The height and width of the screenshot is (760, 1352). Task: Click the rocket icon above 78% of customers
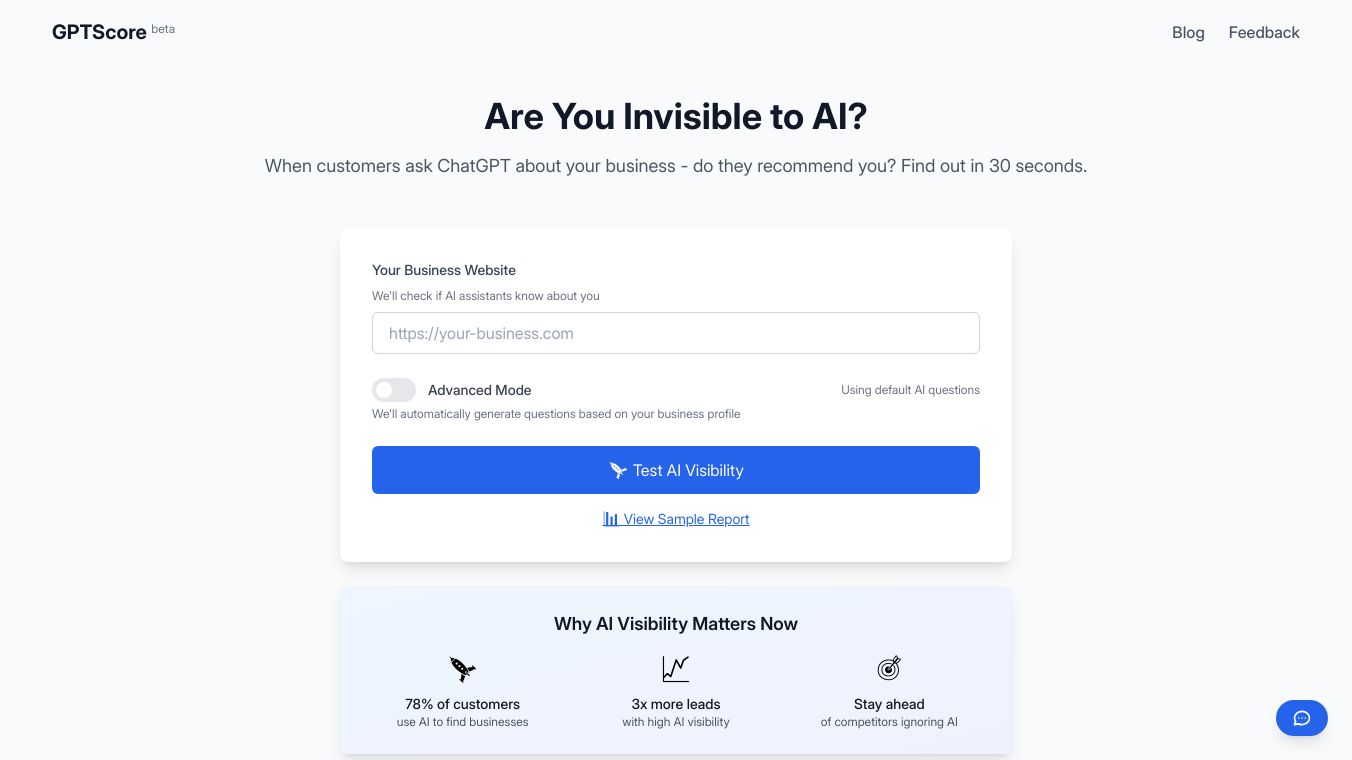462,669
